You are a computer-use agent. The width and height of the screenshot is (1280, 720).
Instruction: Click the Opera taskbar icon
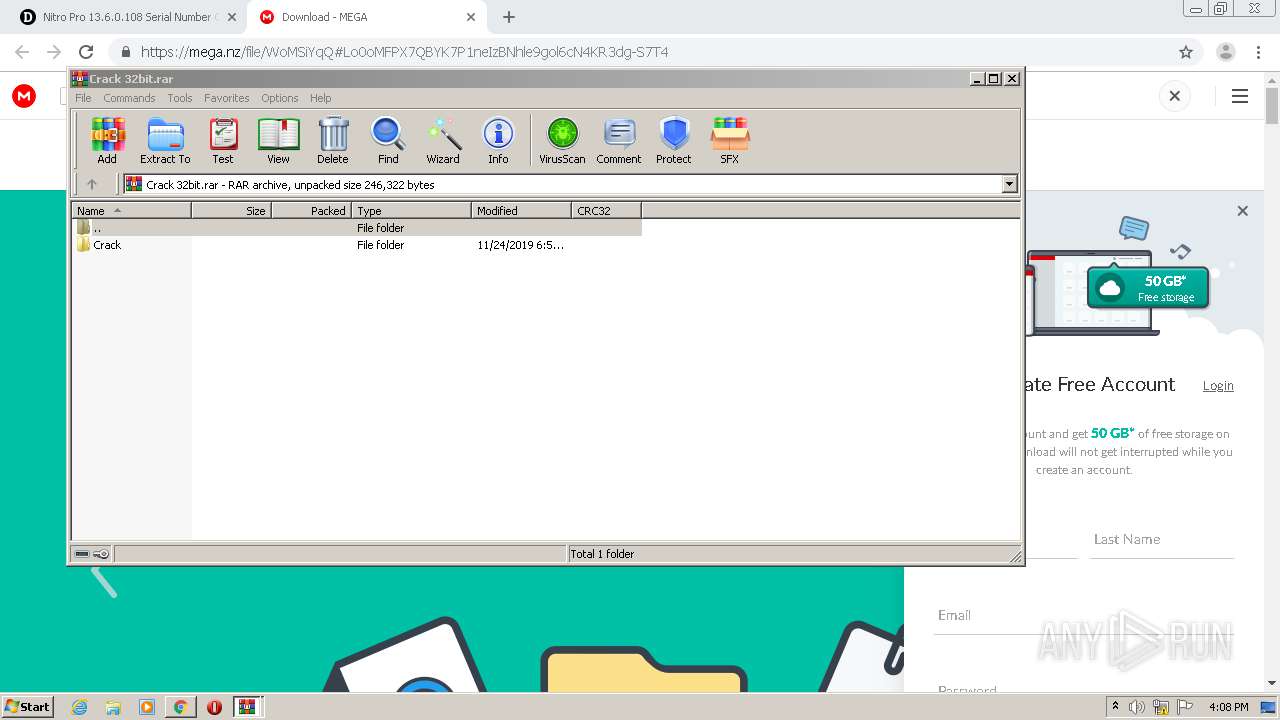coord(214,707)
